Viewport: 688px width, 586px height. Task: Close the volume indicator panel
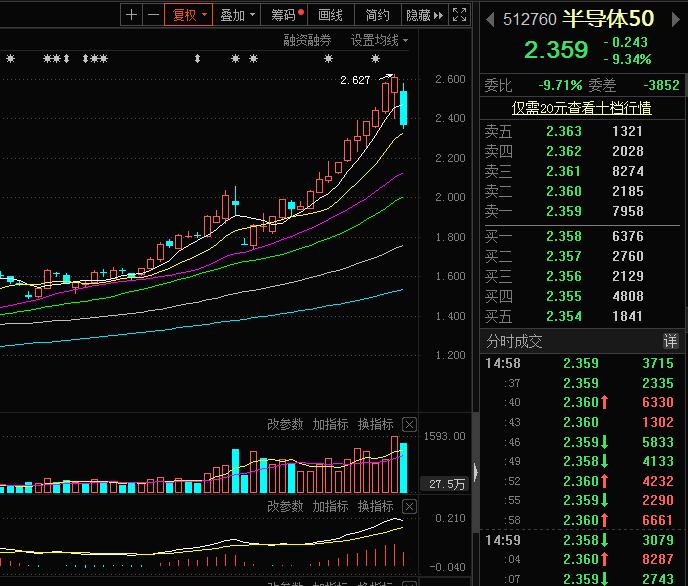tap(409, 425)
